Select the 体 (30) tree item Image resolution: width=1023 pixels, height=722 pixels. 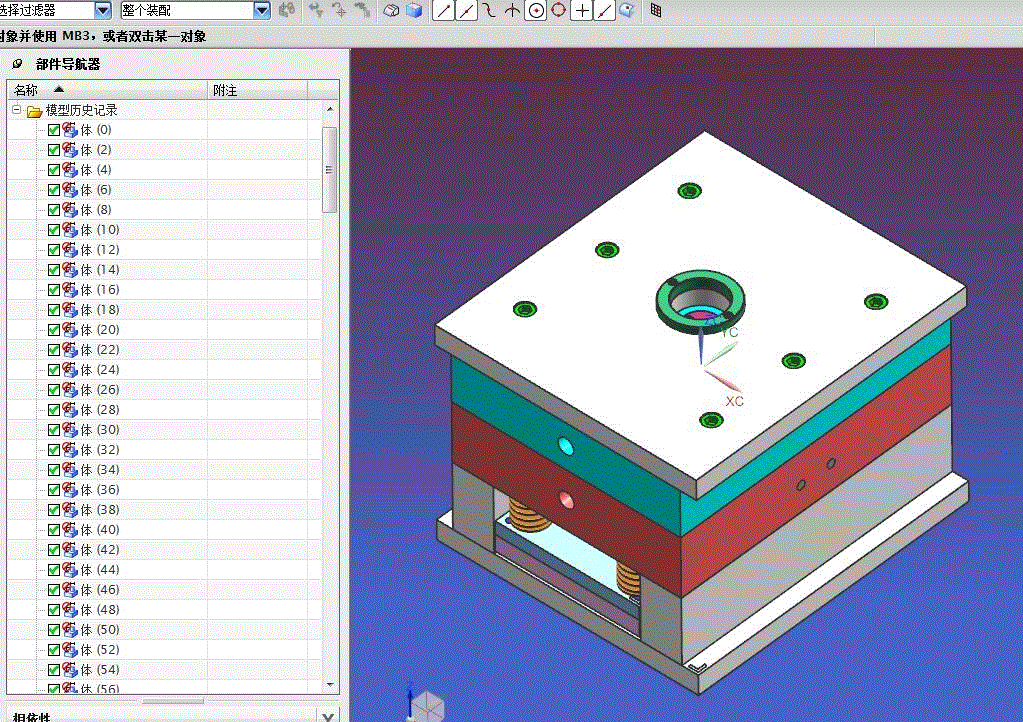pos(100,430)
